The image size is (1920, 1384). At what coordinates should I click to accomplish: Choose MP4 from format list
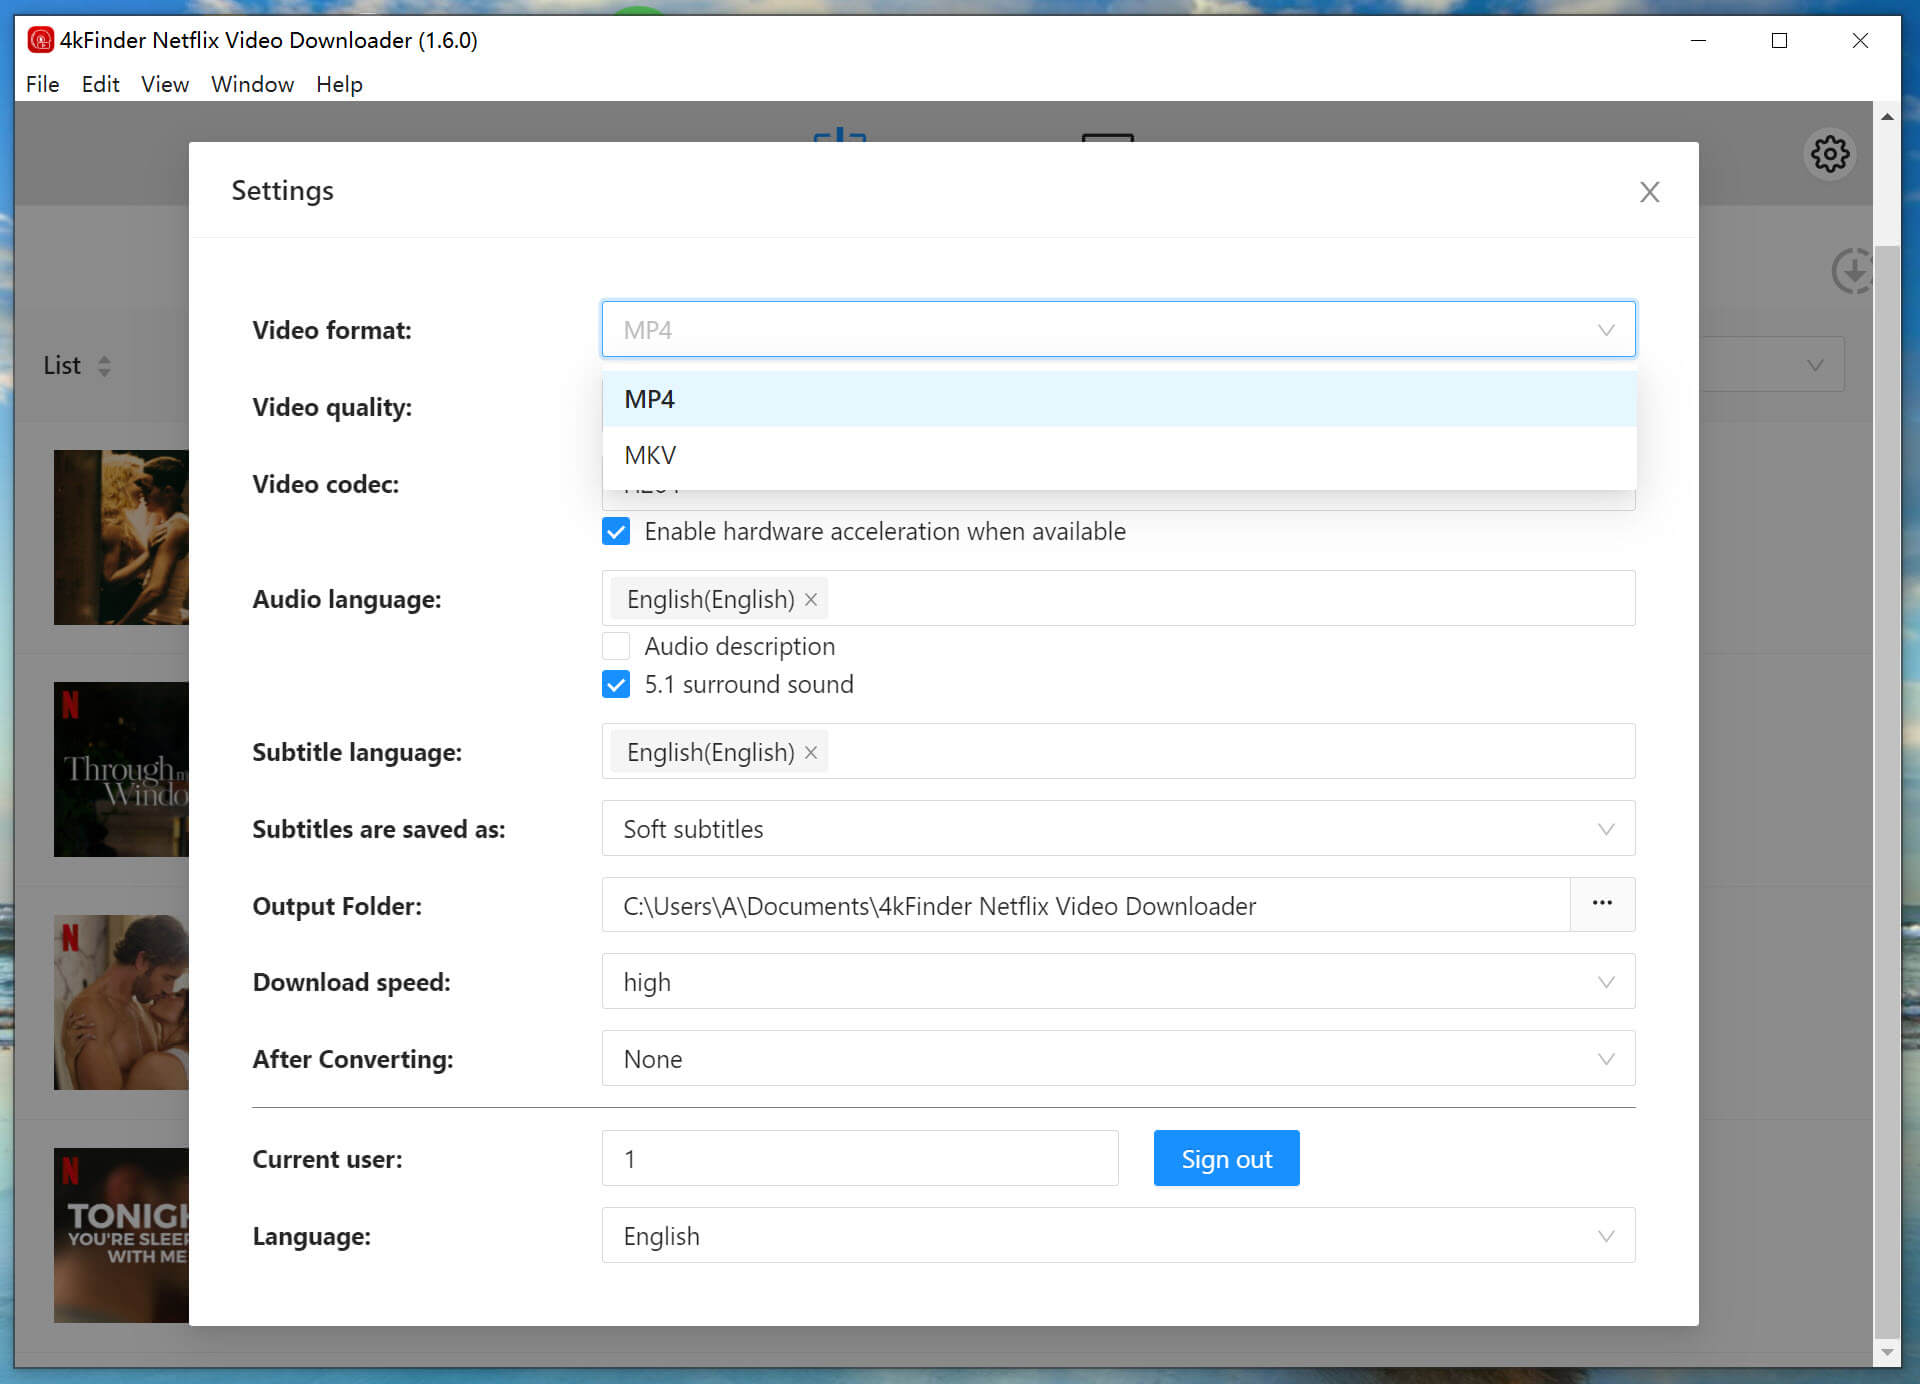coord(1119,399)
